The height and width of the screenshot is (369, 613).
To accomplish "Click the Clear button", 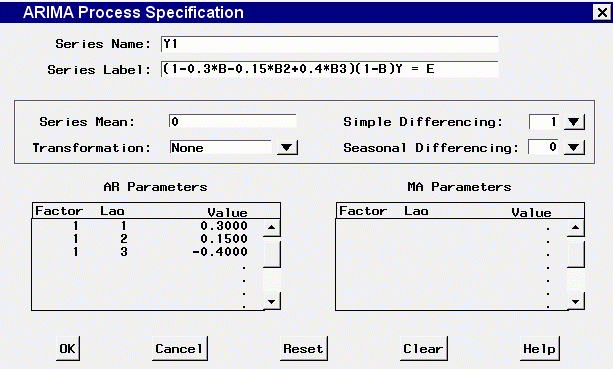I will (424, 348).
